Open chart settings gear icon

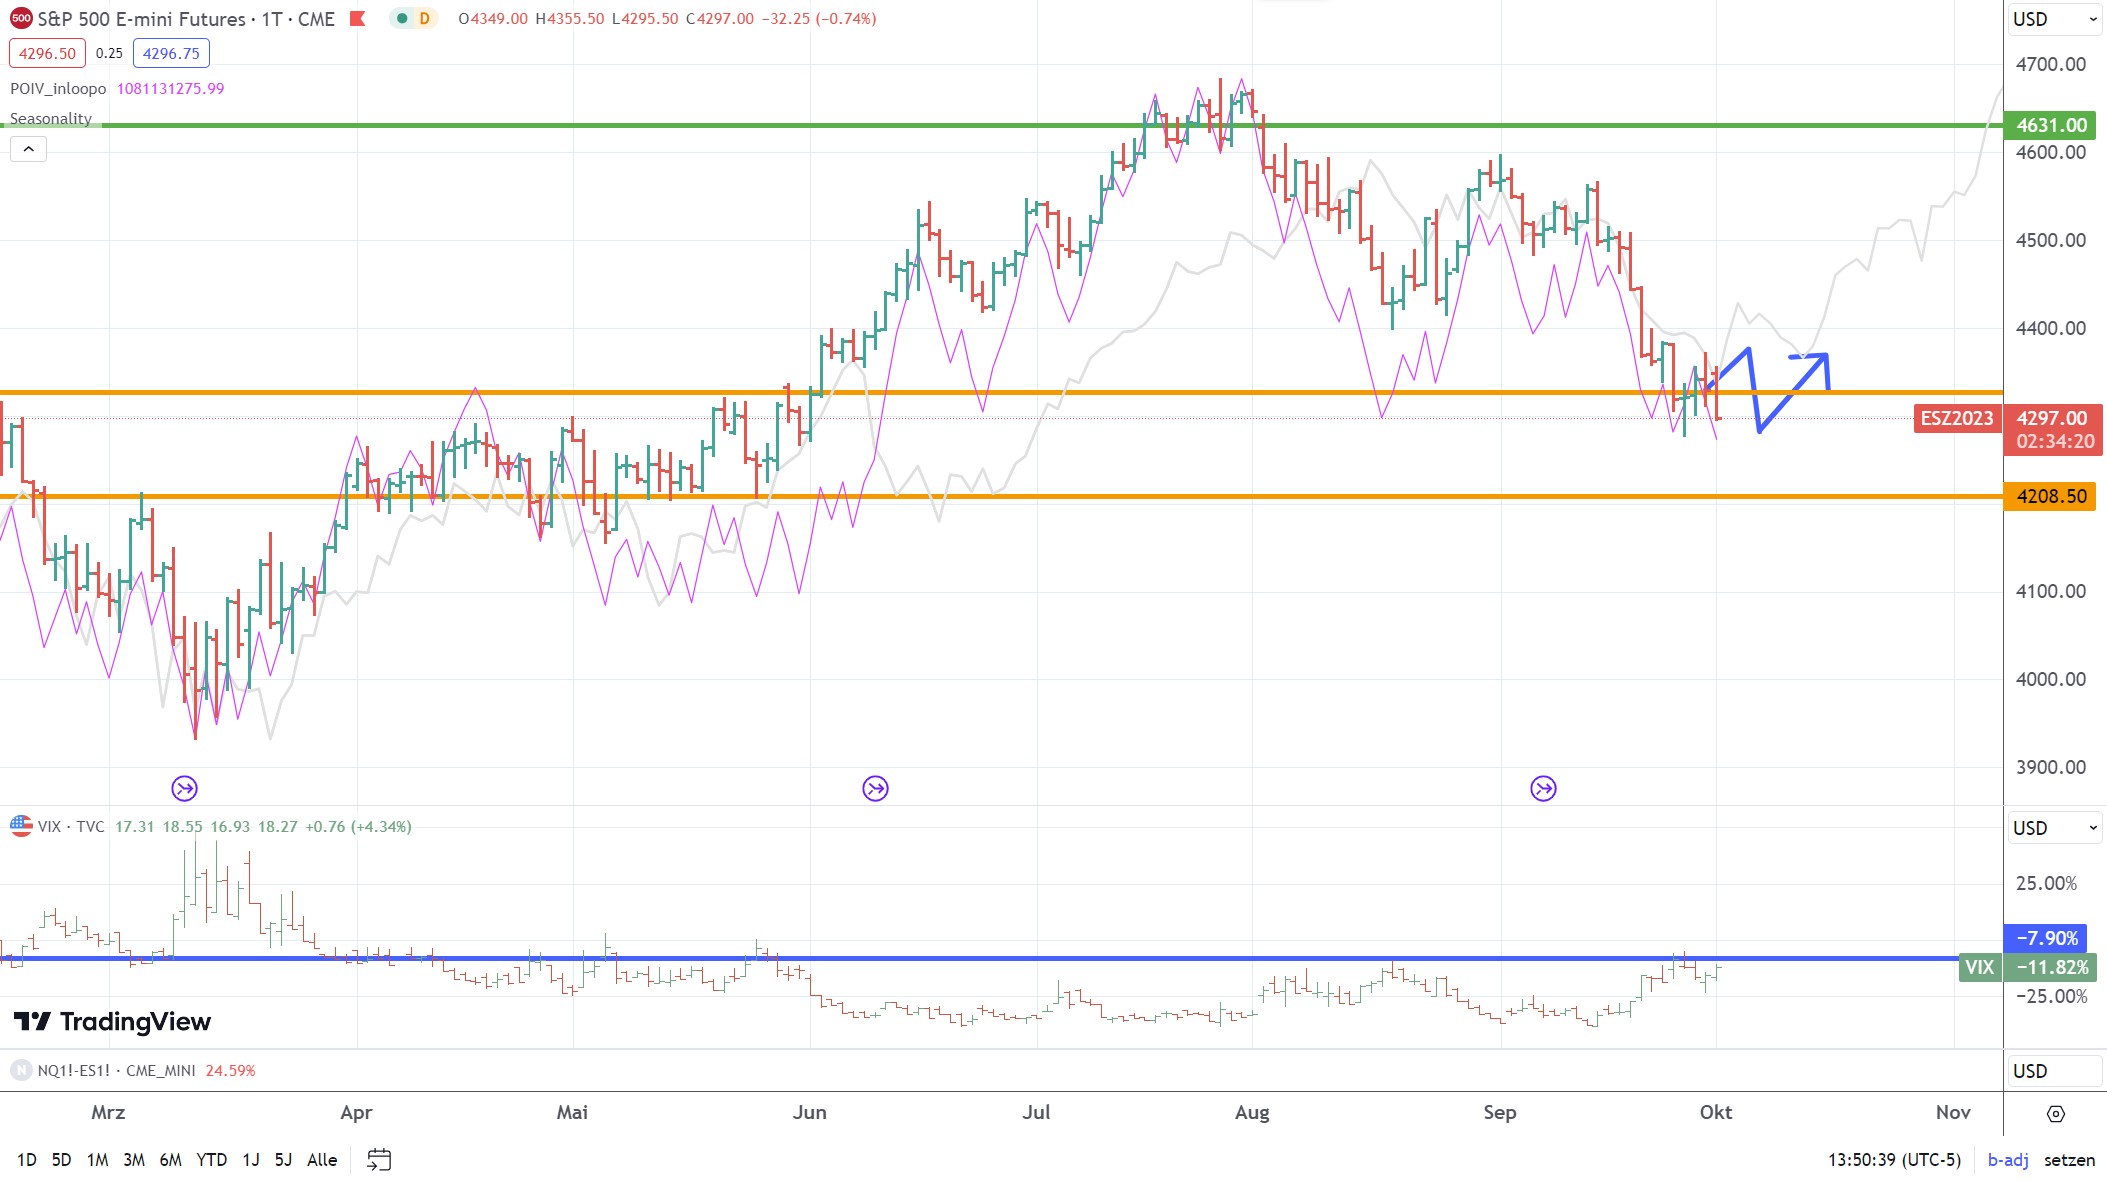click(x=2055, y=1113)
